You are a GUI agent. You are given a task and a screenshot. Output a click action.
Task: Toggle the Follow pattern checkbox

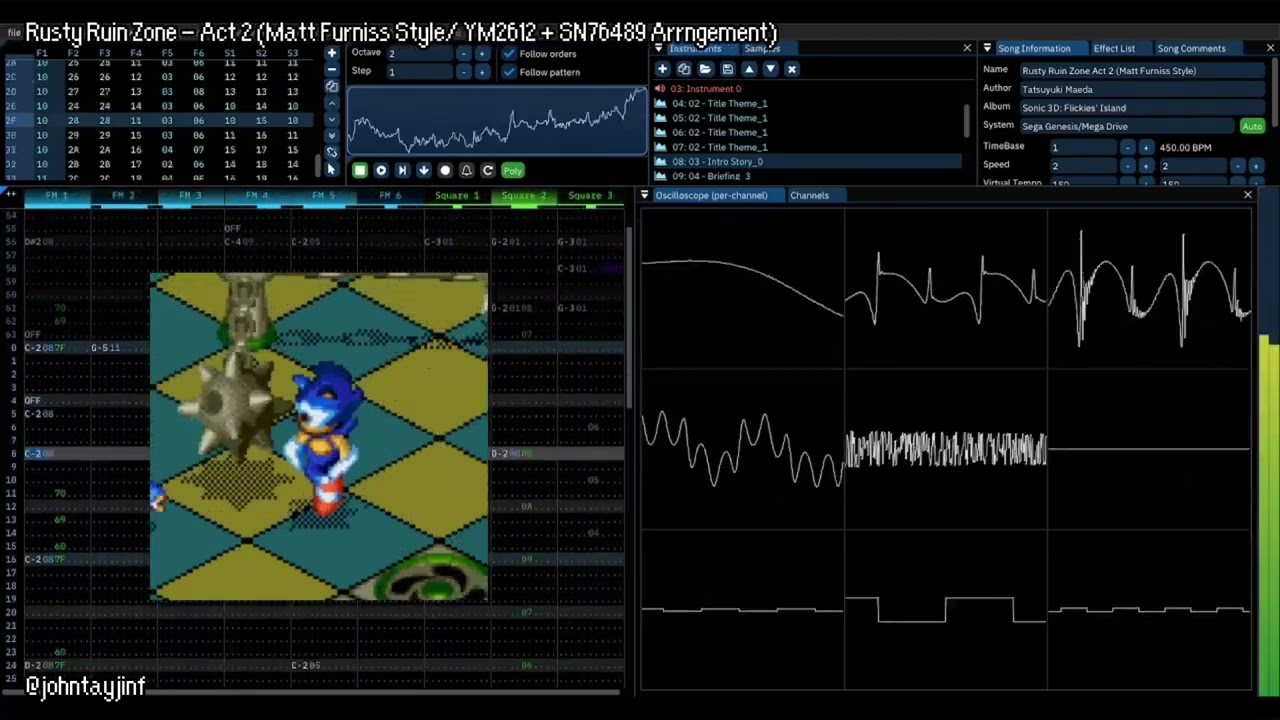pos(509,72)
